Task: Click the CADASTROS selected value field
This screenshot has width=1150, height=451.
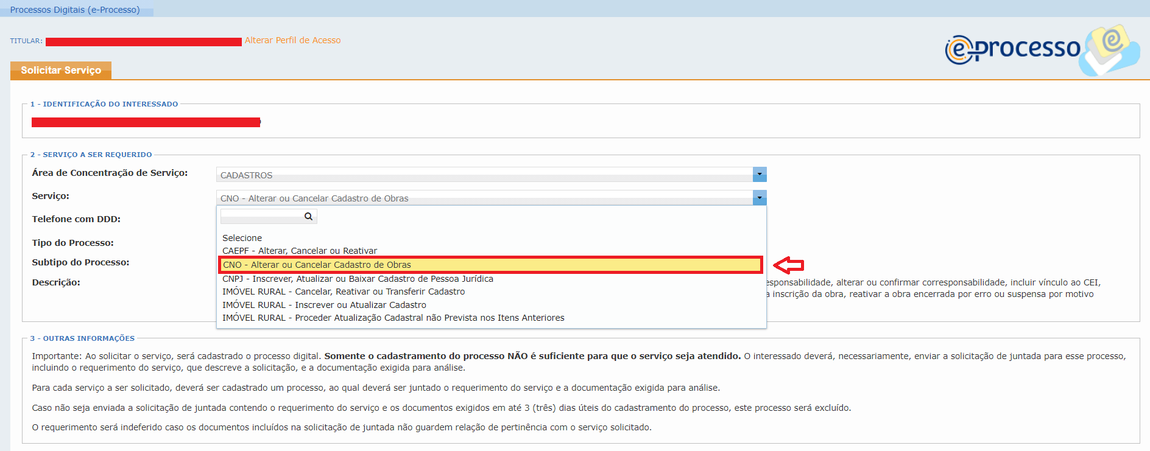Action: pos(485,174)
